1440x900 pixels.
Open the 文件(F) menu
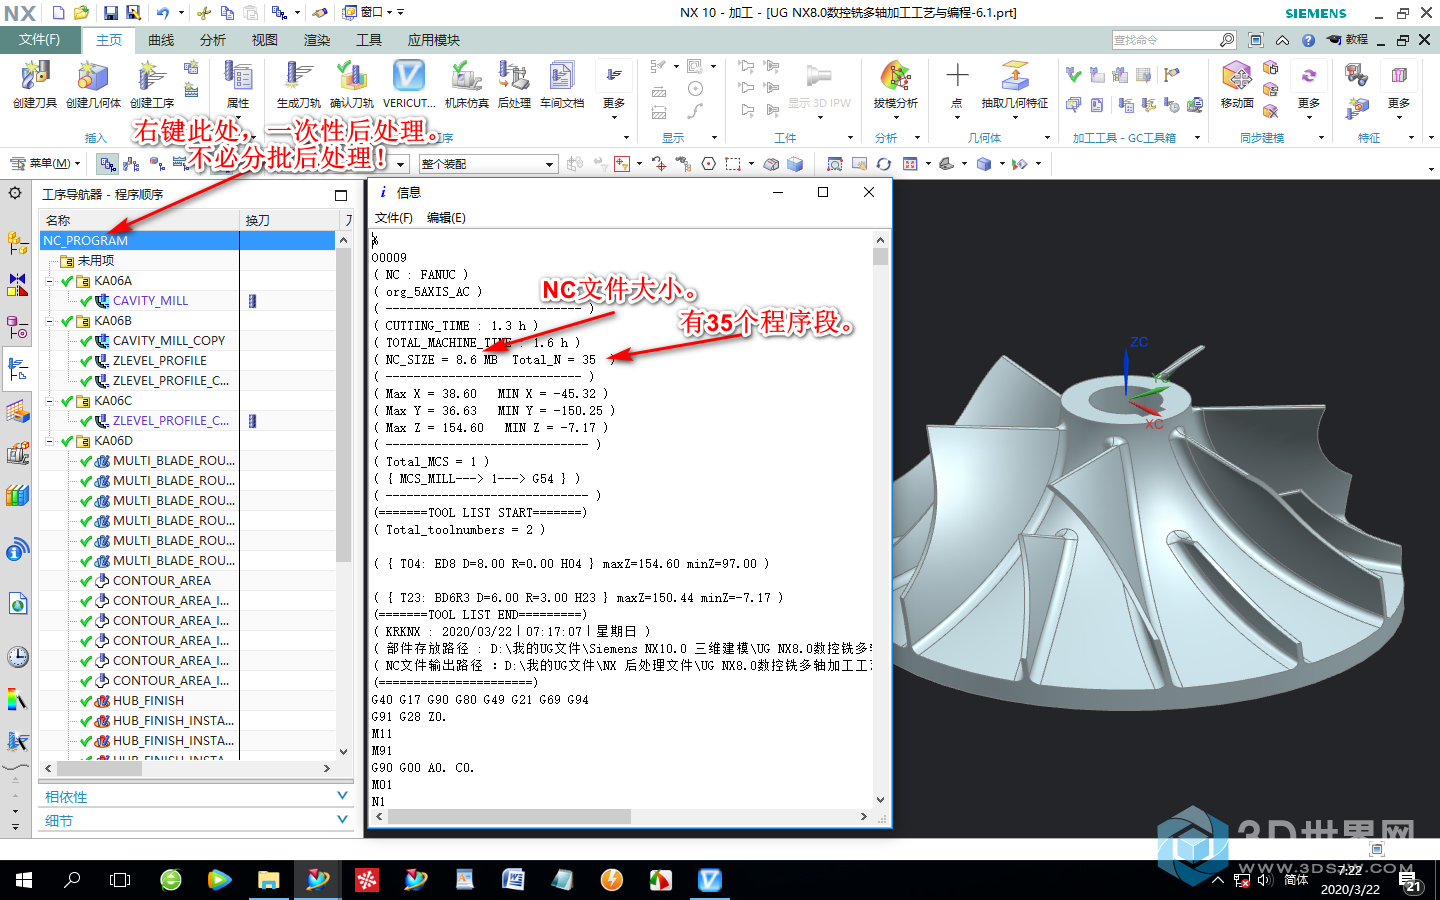40,40
